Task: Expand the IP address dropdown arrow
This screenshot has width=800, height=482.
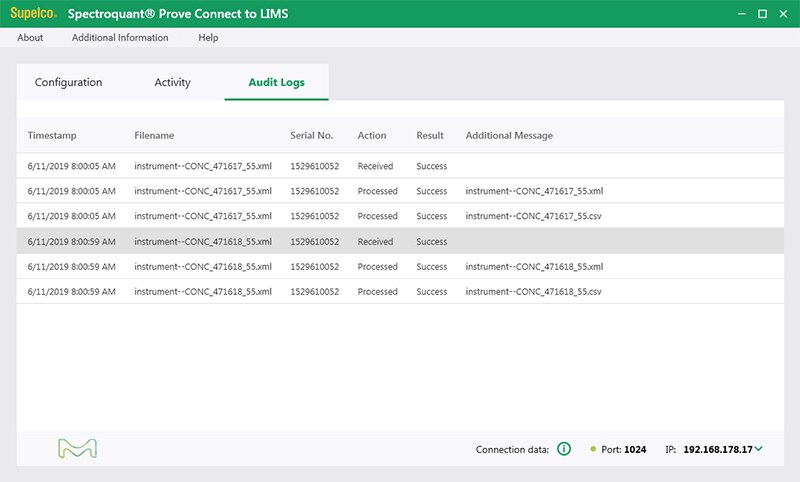Action: pyautogui.click(x=759, y=449)
